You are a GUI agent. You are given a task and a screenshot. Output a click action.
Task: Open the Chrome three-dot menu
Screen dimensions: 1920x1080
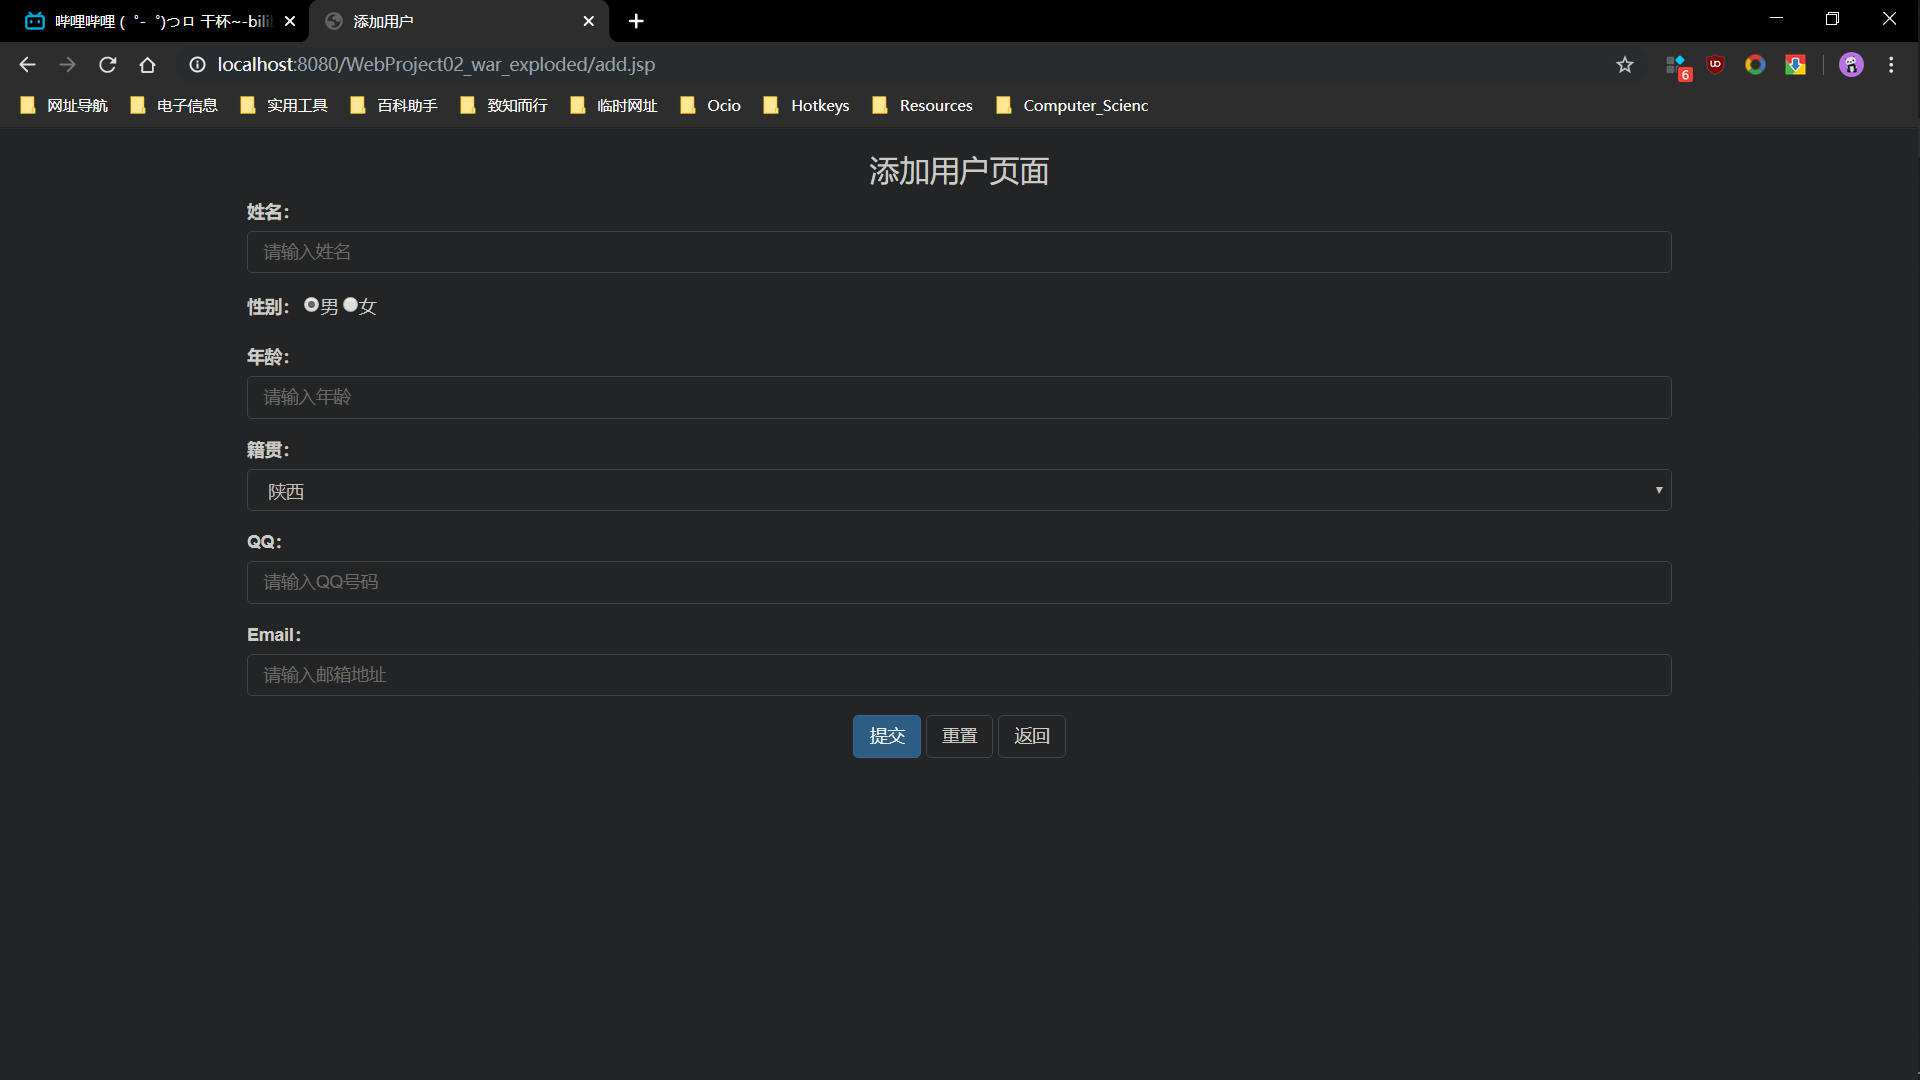coord(1891,65)
